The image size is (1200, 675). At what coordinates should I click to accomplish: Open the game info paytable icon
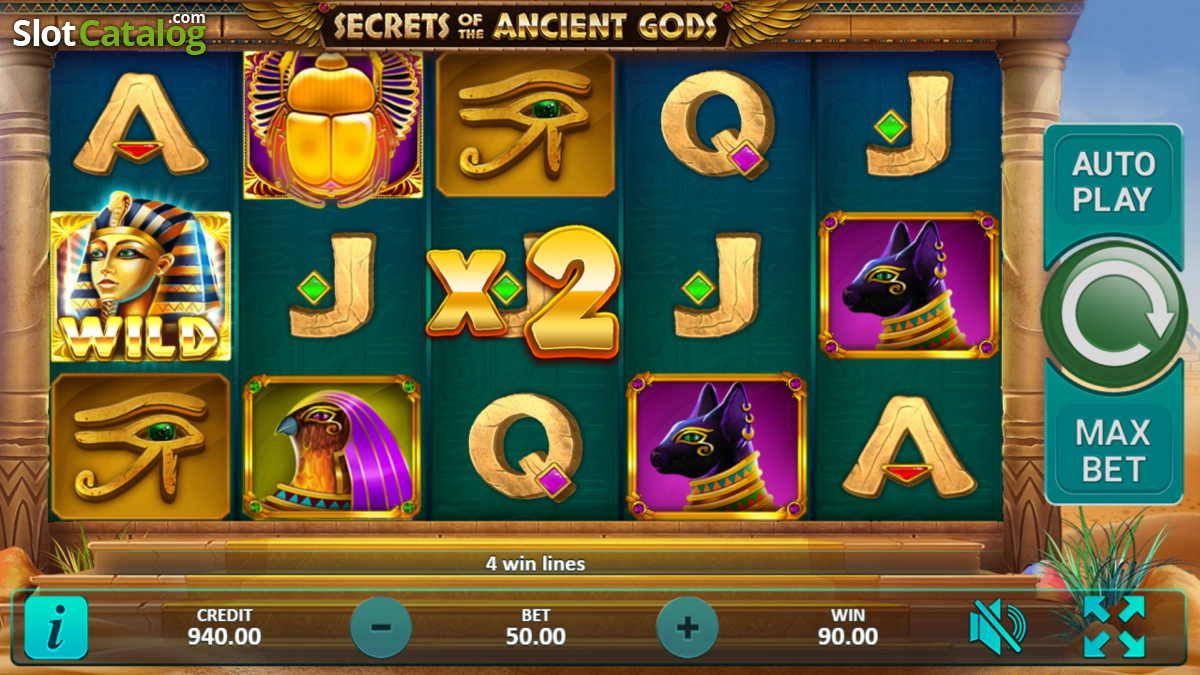[56, 627]
